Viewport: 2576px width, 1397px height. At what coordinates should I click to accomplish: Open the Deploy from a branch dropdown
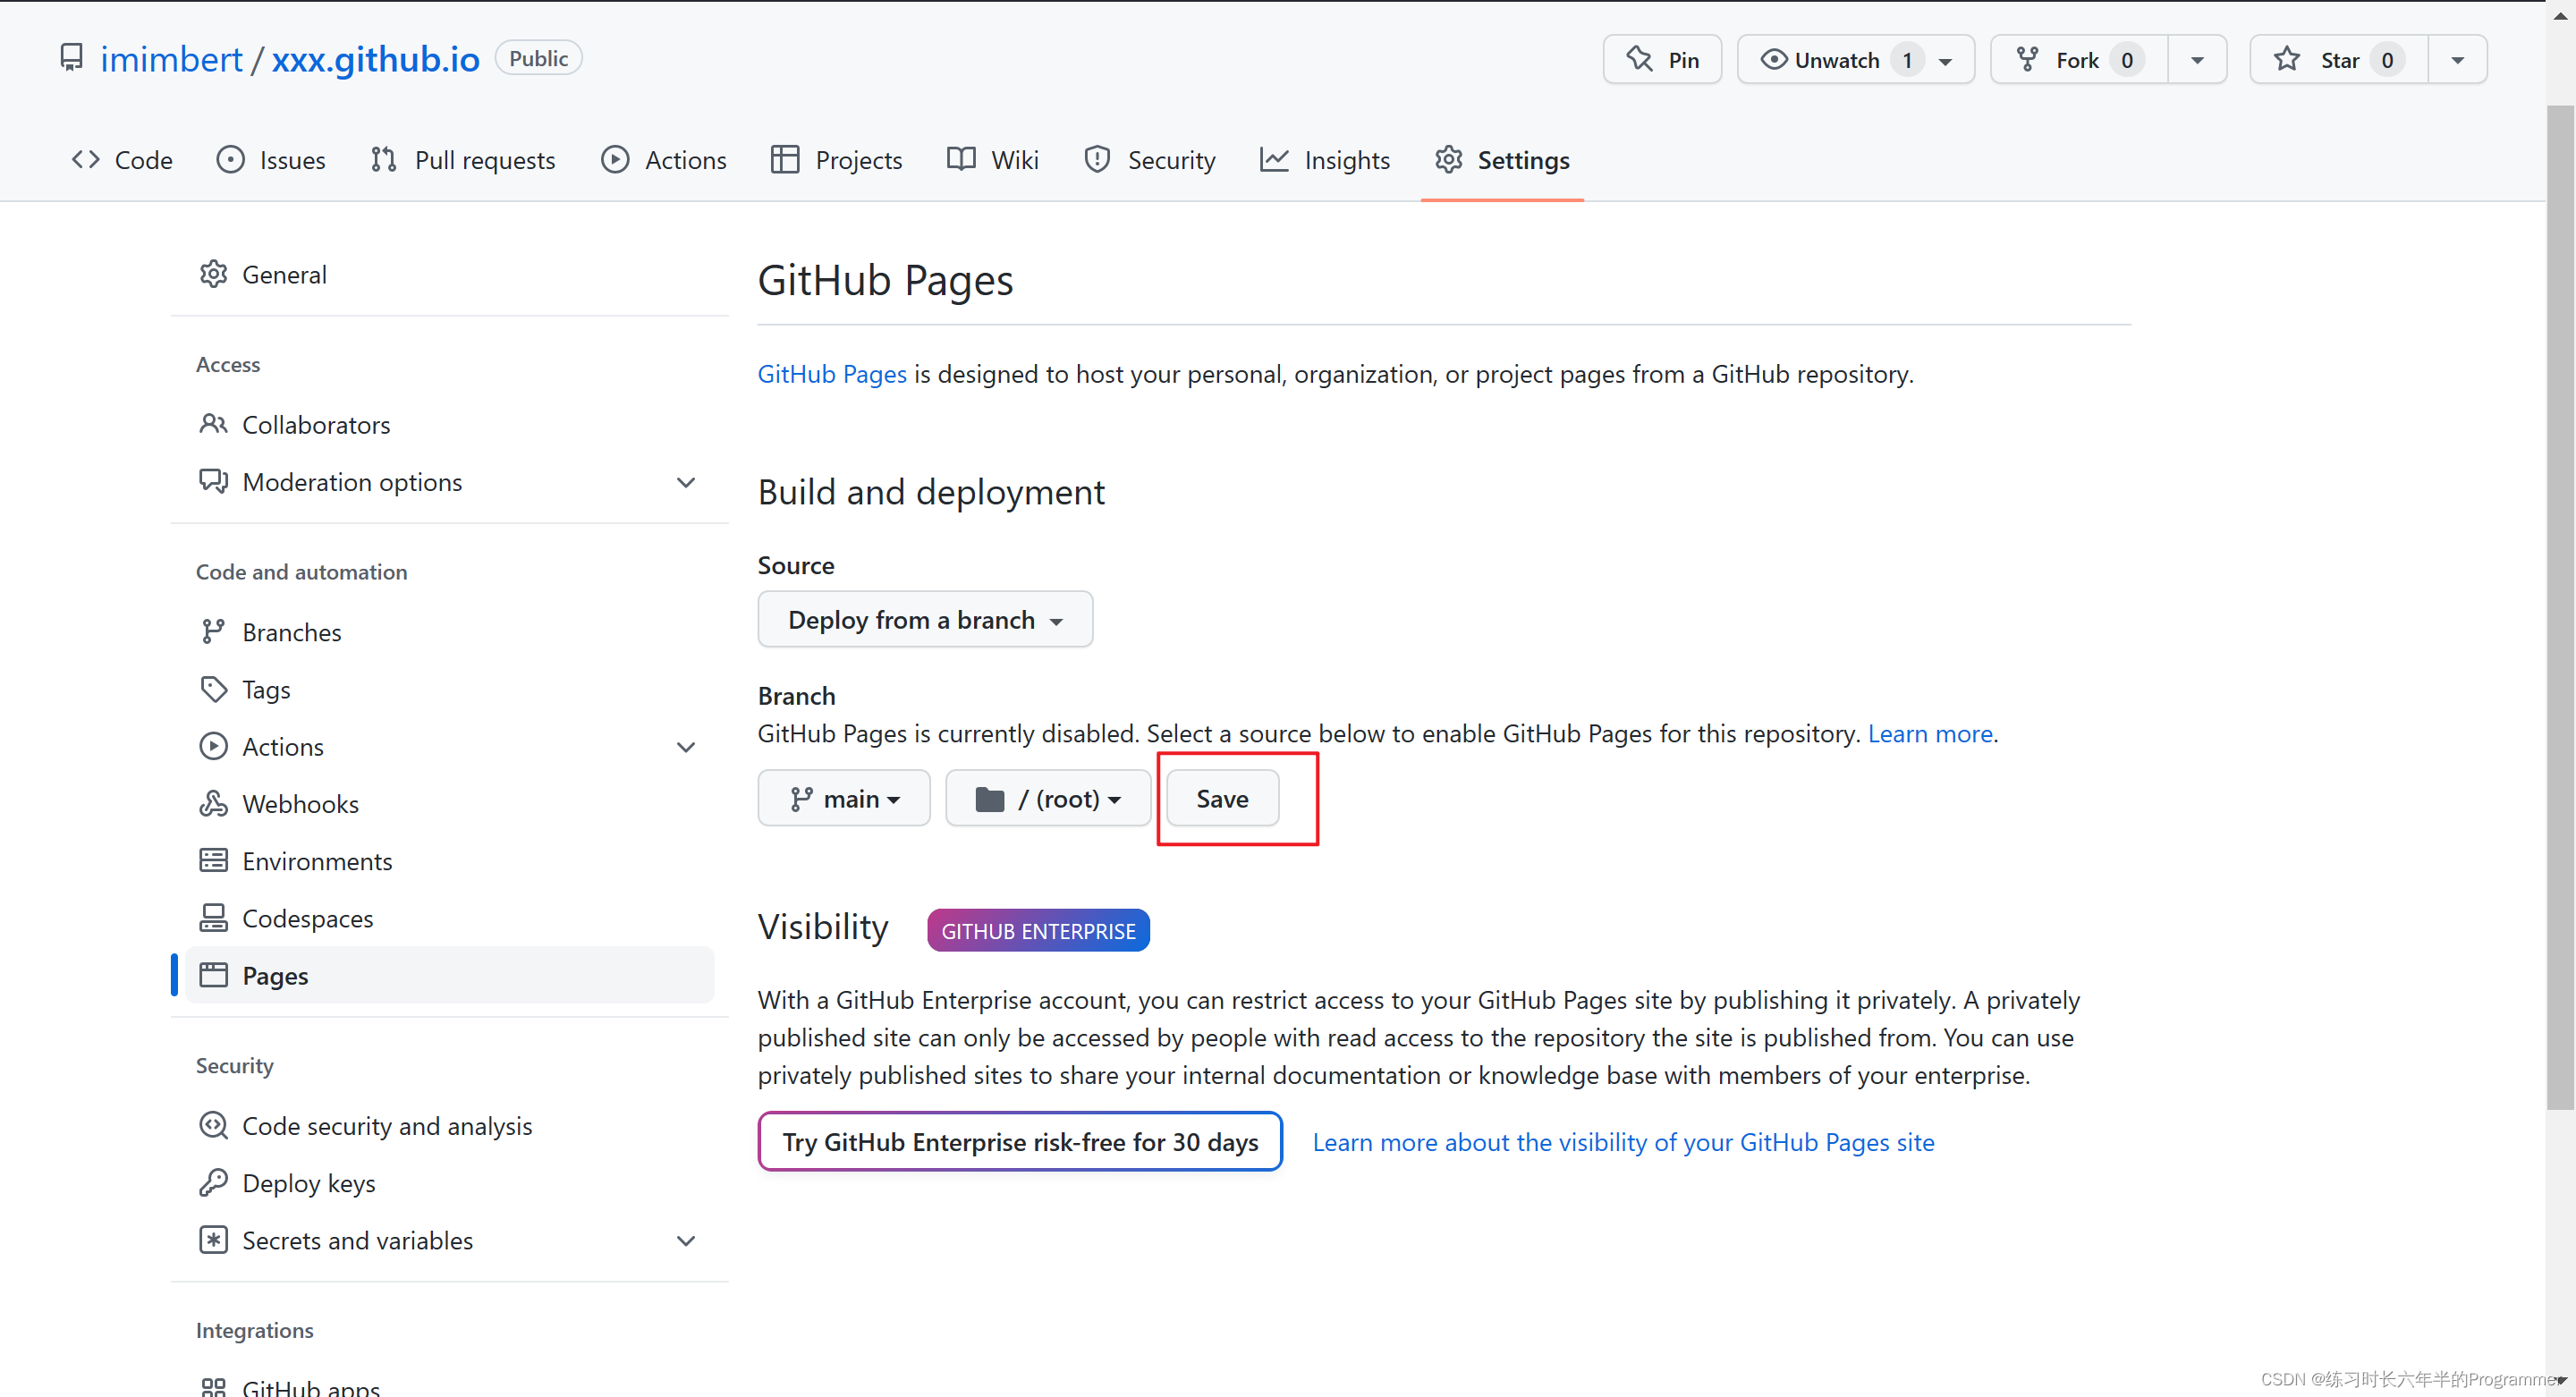point(924,619)
